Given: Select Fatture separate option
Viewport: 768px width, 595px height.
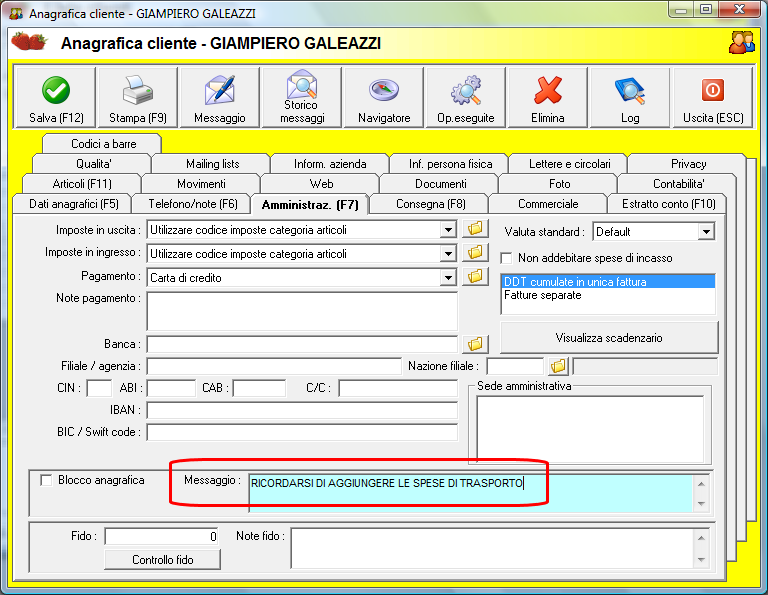Looking at the screenshot, I should [607, 295].
